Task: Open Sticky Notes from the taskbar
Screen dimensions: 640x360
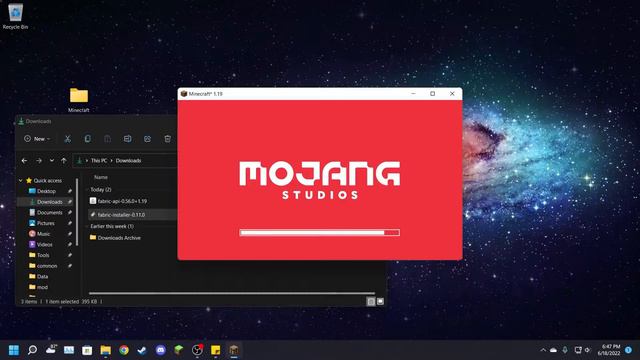Action: 216,350
